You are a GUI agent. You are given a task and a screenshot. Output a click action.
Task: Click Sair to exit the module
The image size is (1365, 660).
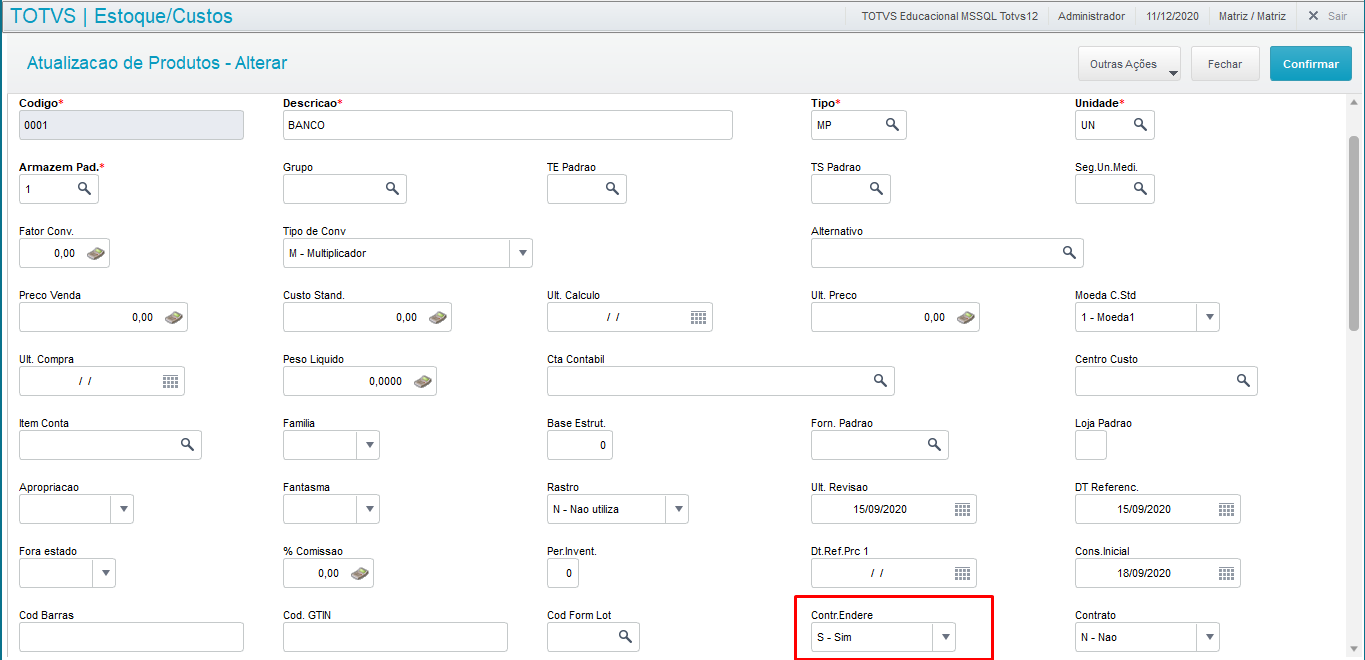pyautogui.click(x=1327, y=16)
